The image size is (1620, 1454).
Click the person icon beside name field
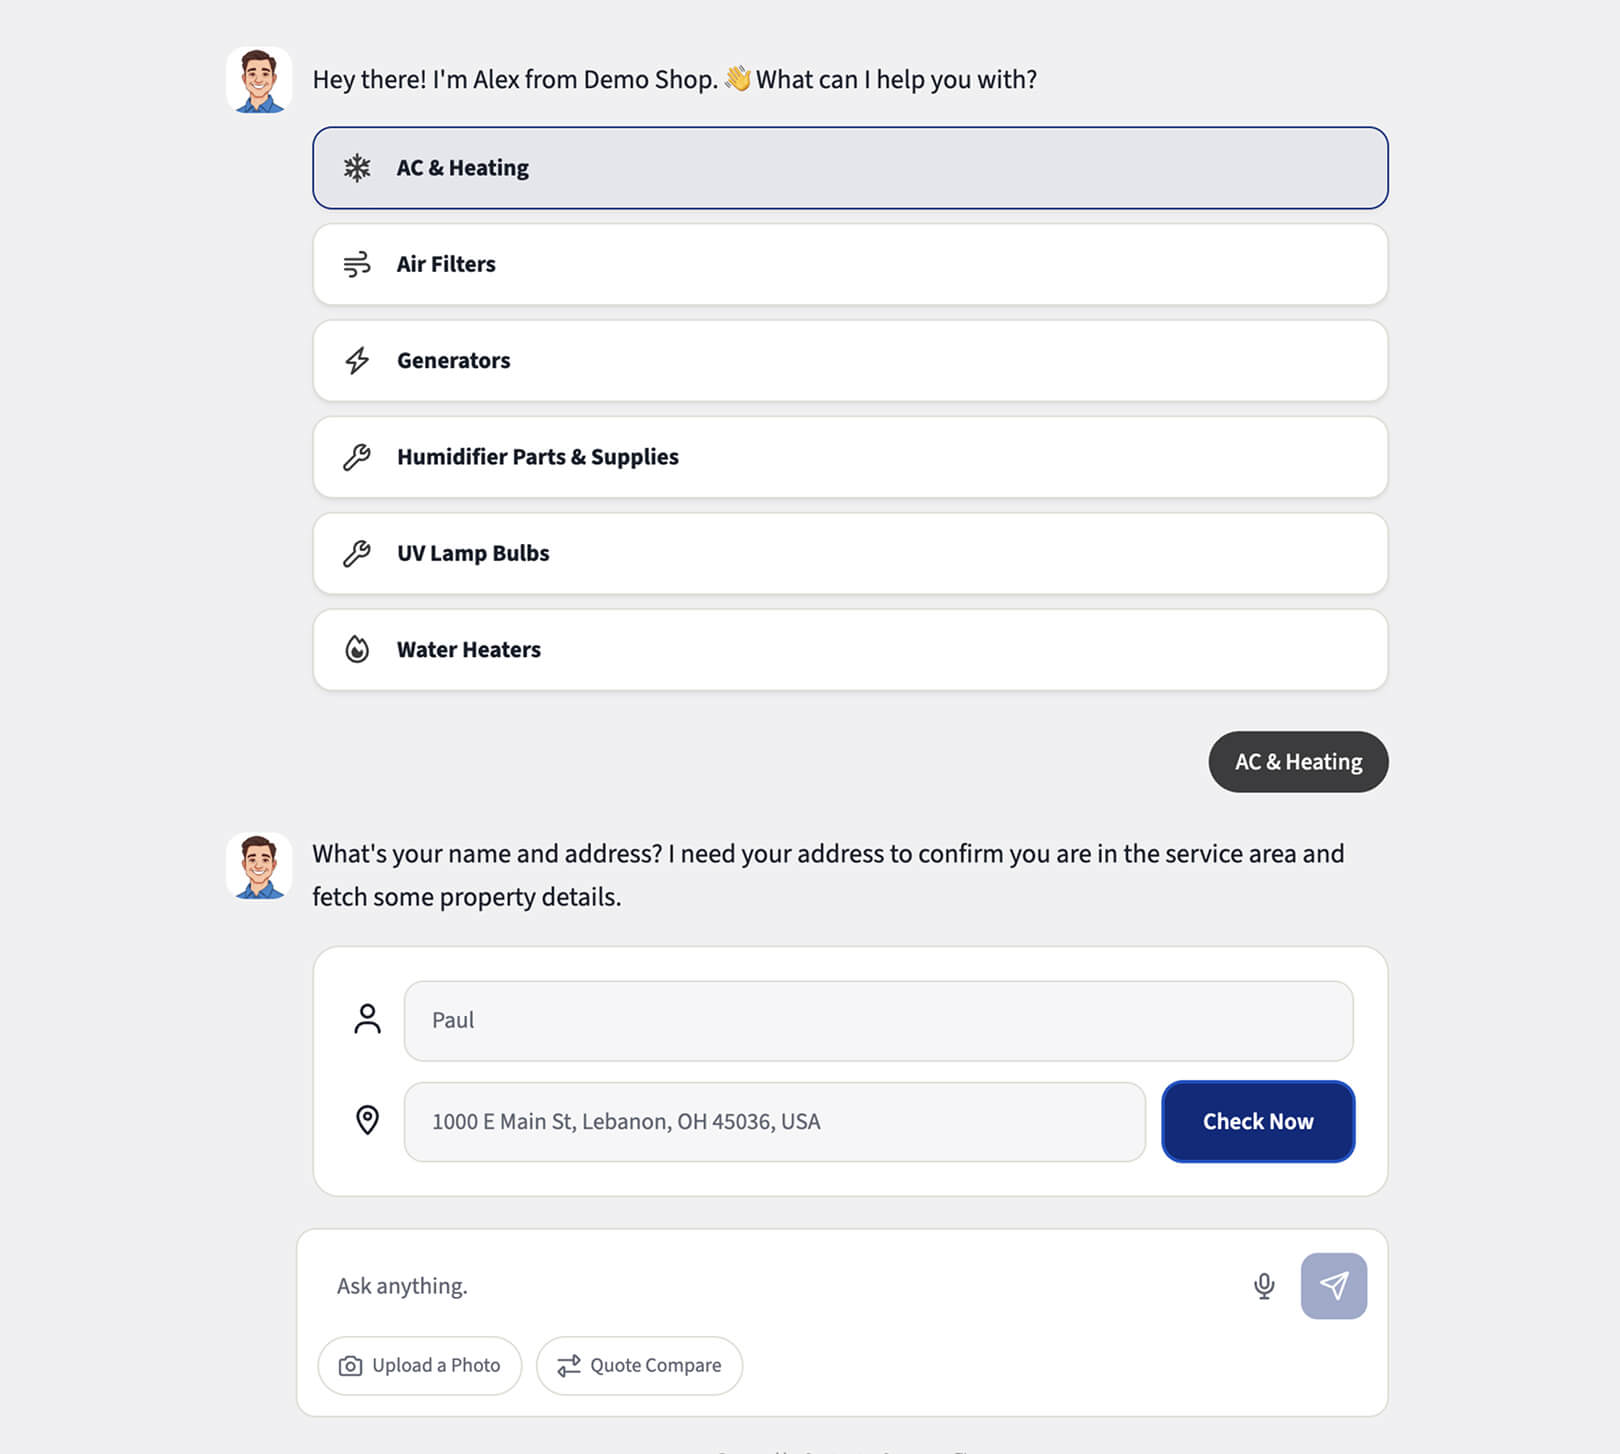368,1019
